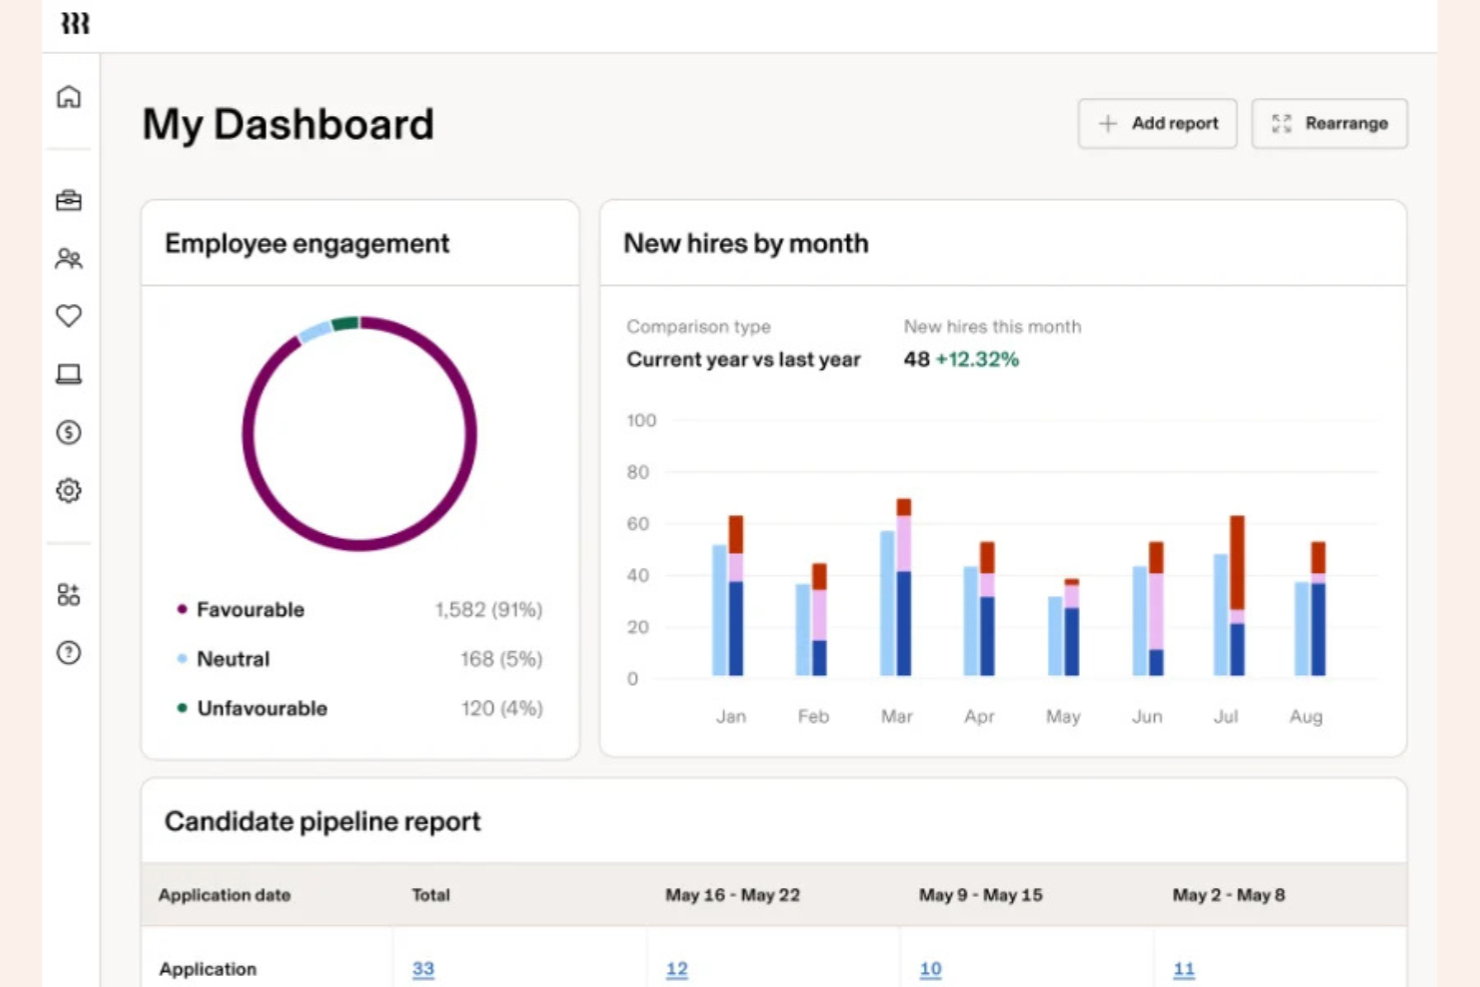Screen dimensions: 1480x987
Task: Open the Help question mark icon
Action: tap(68, 651)
